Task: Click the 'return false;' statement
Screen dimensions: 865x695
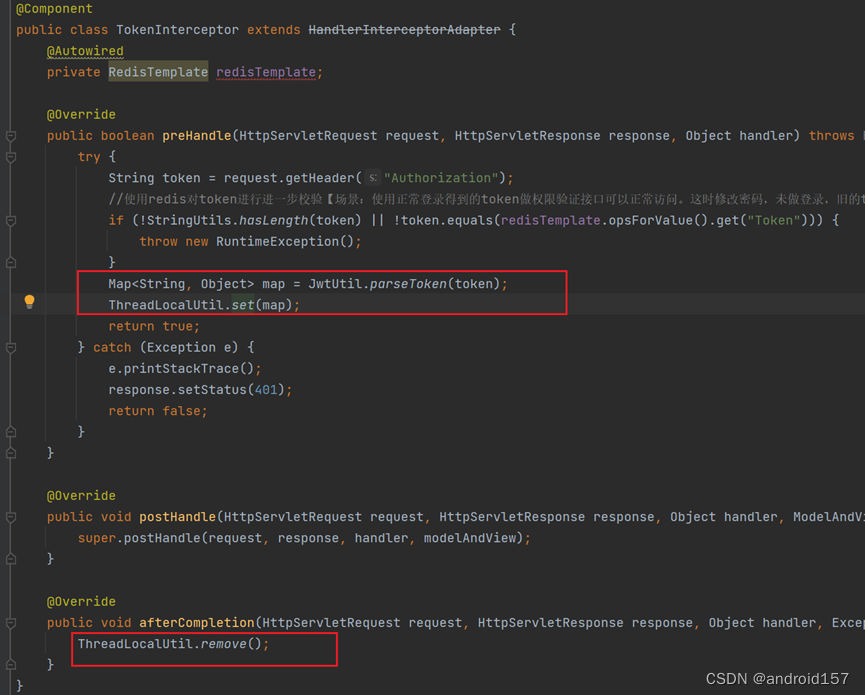Action: (158, 411)
